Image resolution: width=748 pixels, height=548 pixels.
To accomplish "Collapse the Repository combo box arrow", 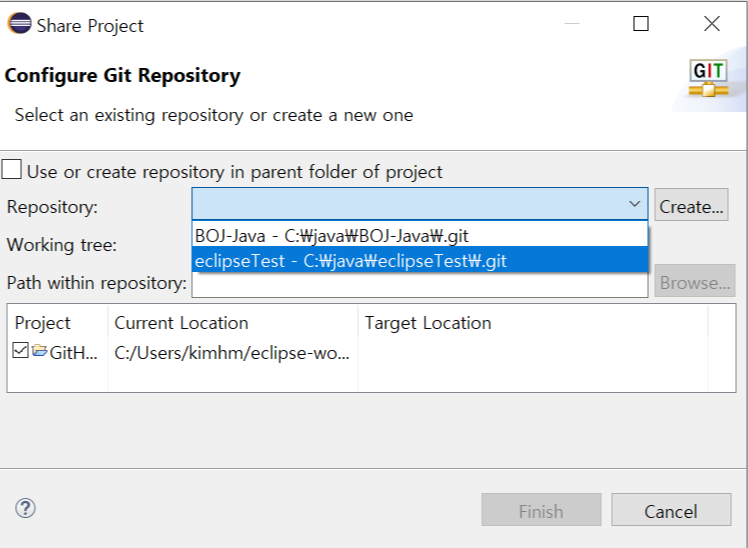I will click(634, 204).
